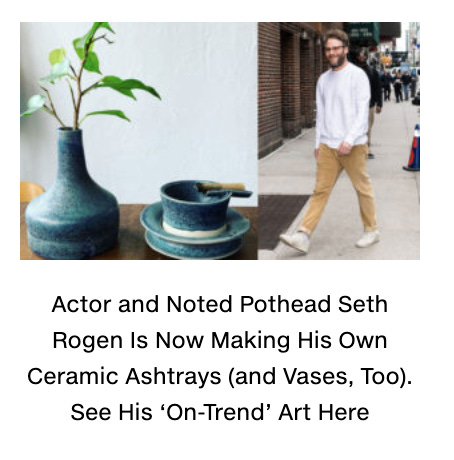Image resolution: width=454 pixels, height=460 pixels.
Task: Click the 'Rogen Is Now Making His Own' line
Action: tap(220, 340)
